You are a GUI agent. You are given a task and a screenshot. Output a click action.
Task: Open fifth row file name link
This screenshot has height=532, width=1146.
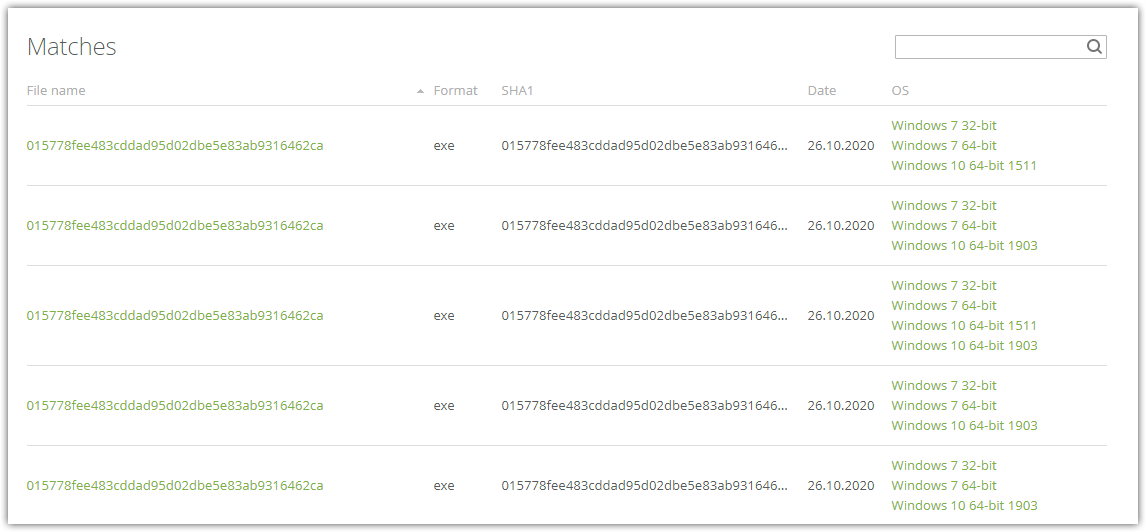tap(175, 485)
